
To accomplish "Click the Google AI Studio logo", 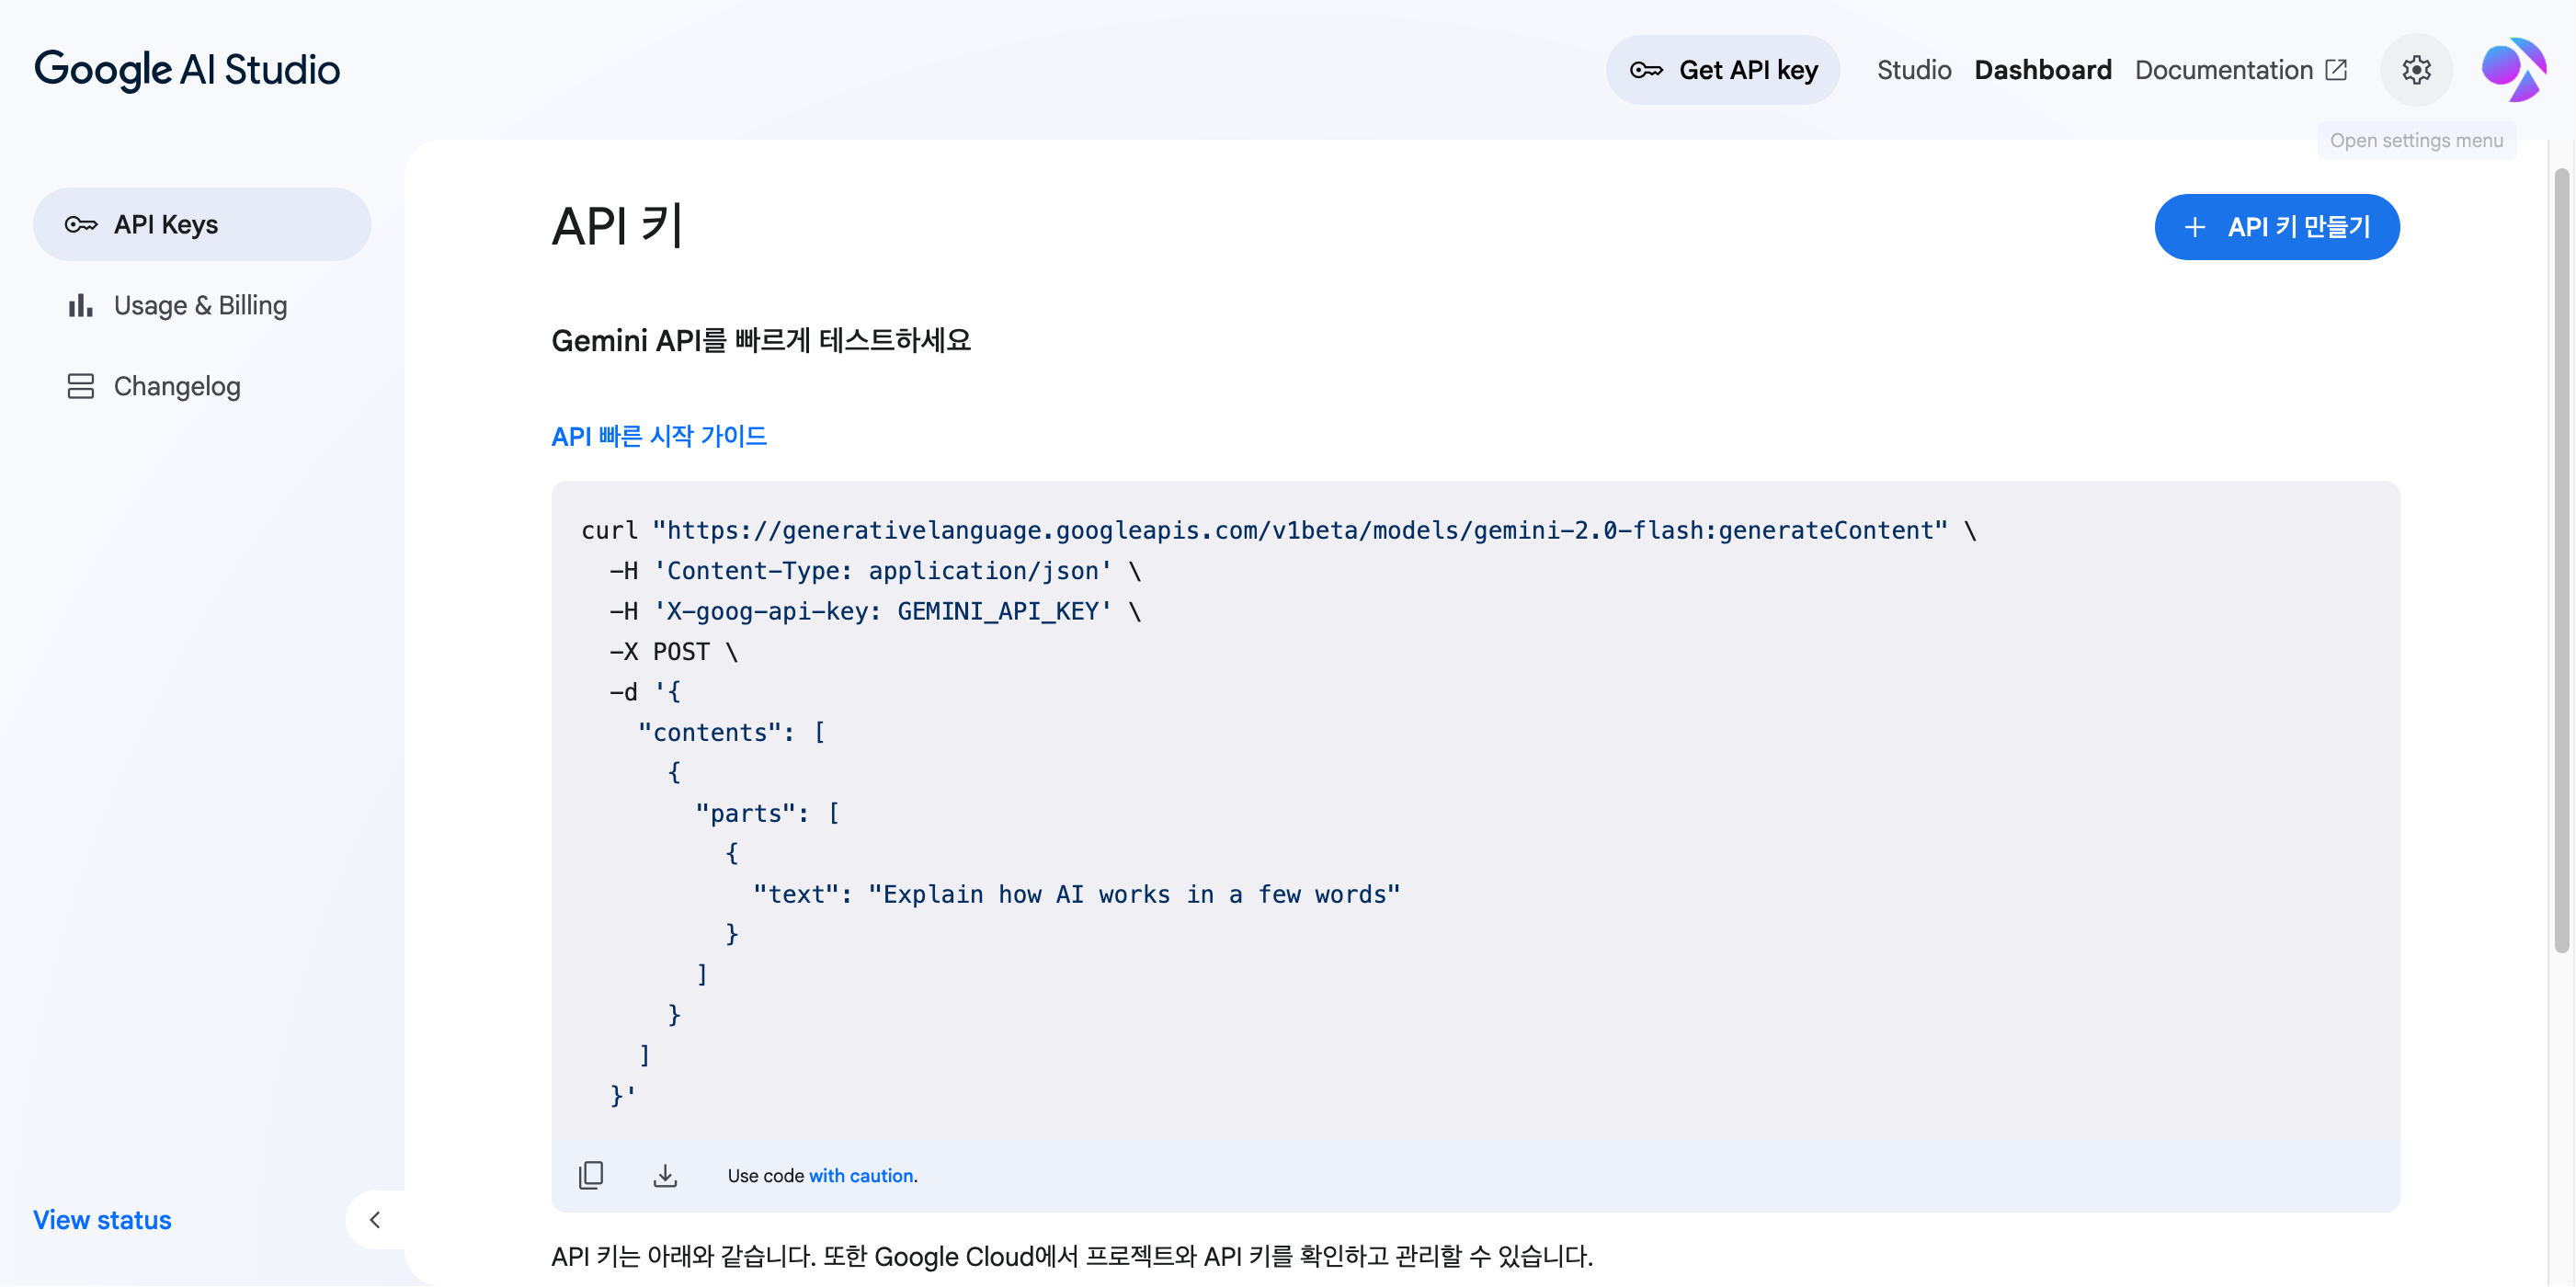I will pyautogui.click(x=187, y=70).
